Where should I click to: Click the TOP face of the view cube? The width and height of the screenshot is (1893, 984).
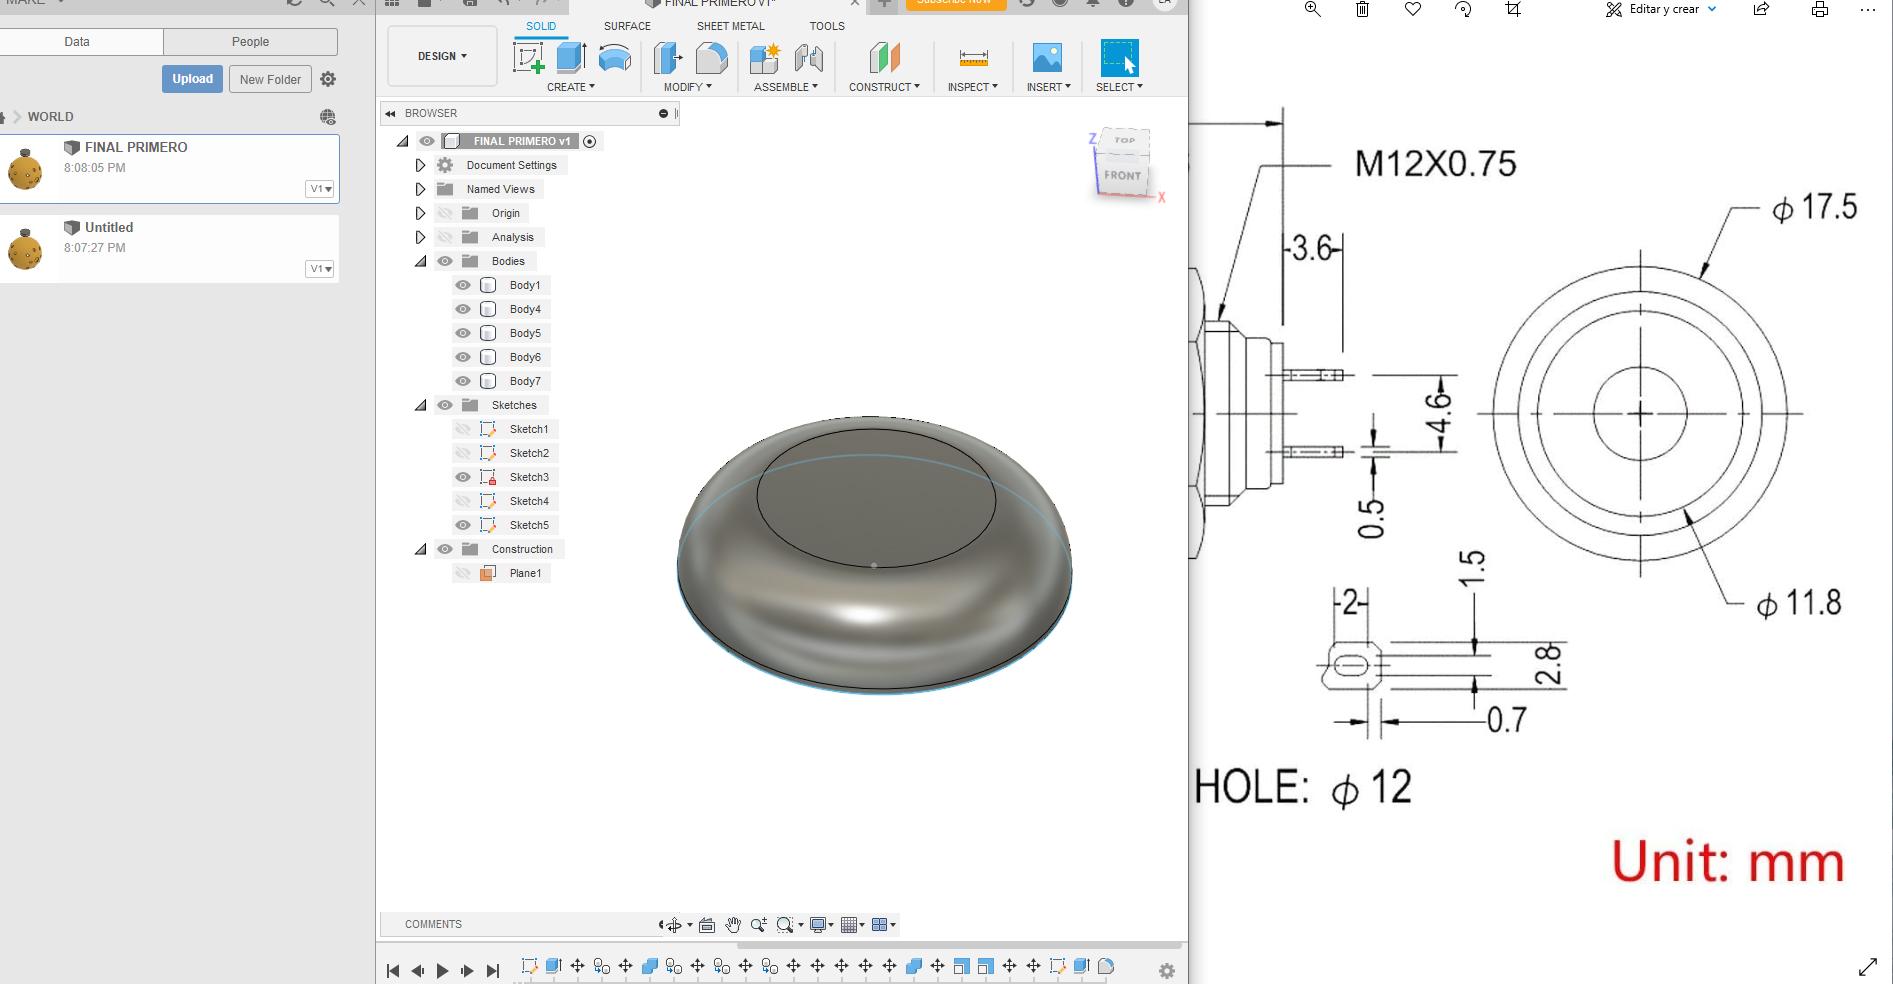[x=1124, y=140]
